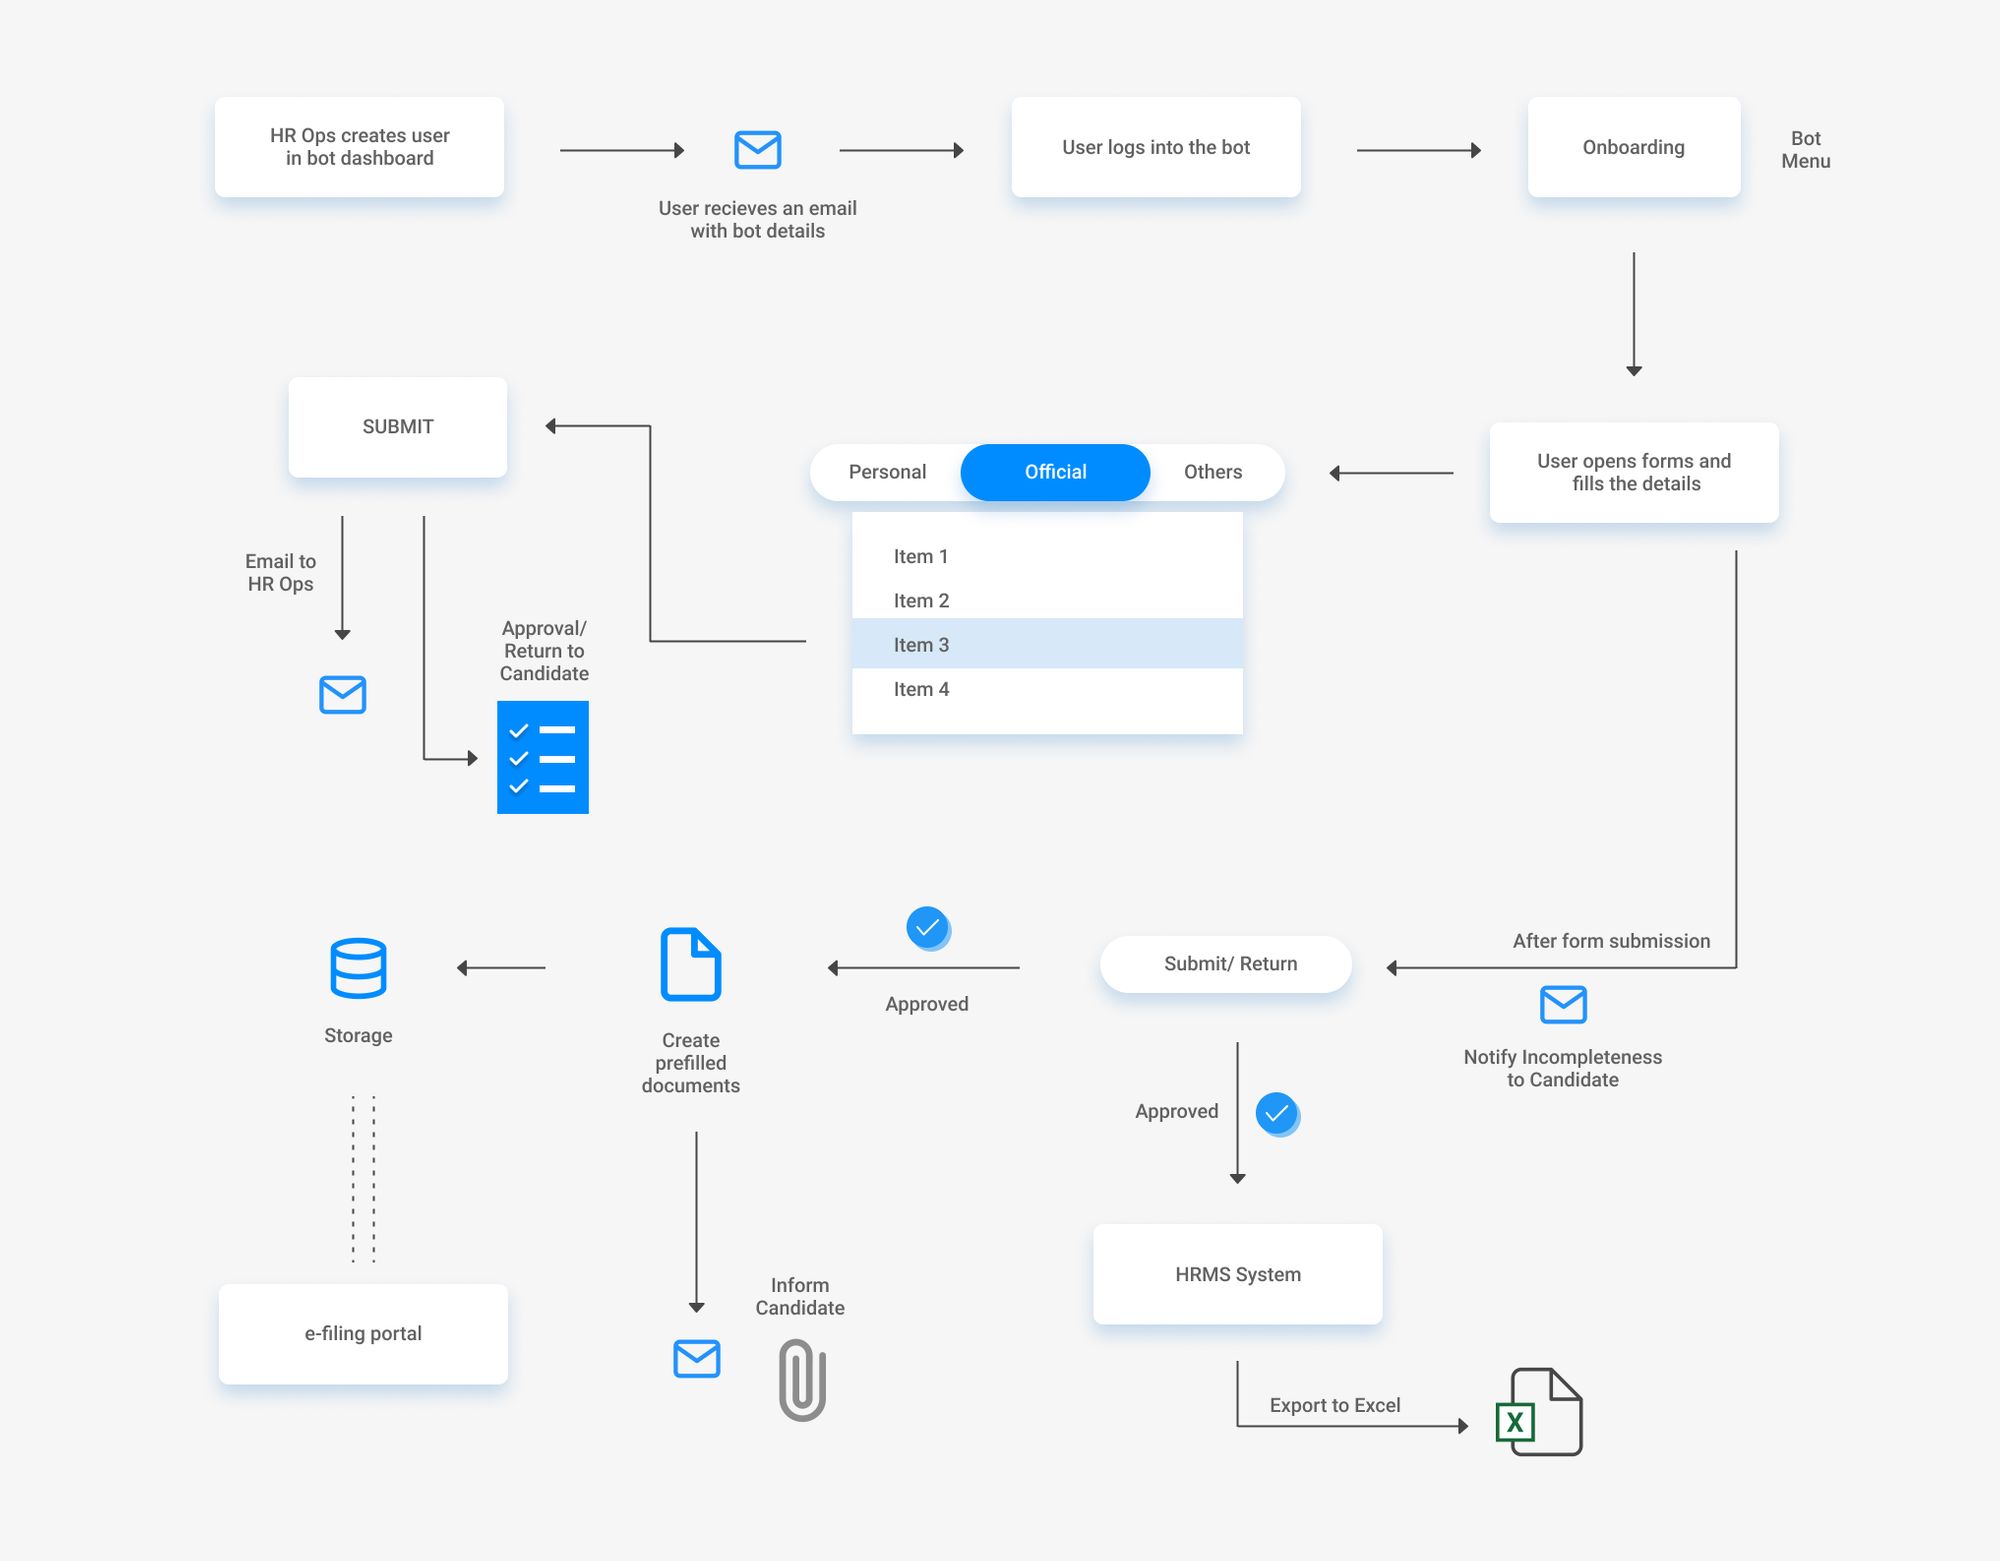Click the Notify Incompleteness envelope icon
This screenshot has height=1561, width=2000.
pyautogui.click(x=1562, y=1005)
